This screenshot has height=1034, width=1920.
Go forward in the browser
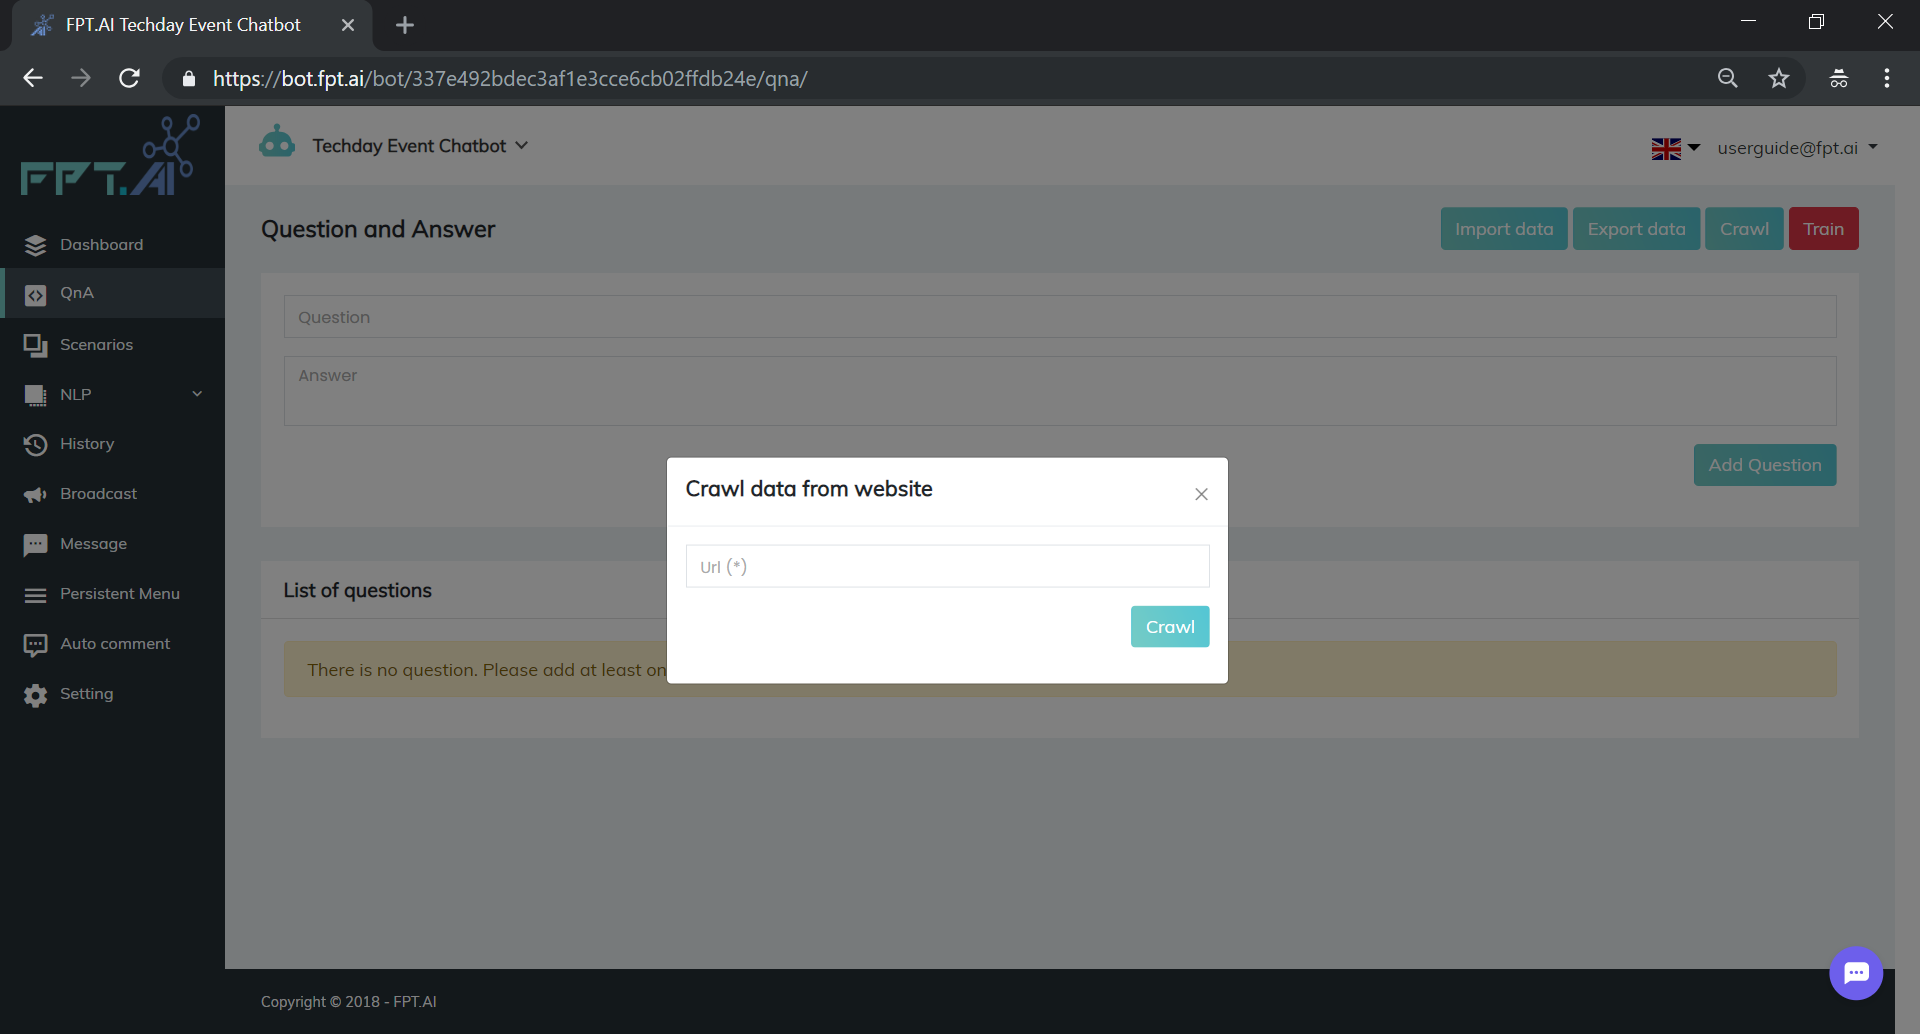click(x=81, y=78)
